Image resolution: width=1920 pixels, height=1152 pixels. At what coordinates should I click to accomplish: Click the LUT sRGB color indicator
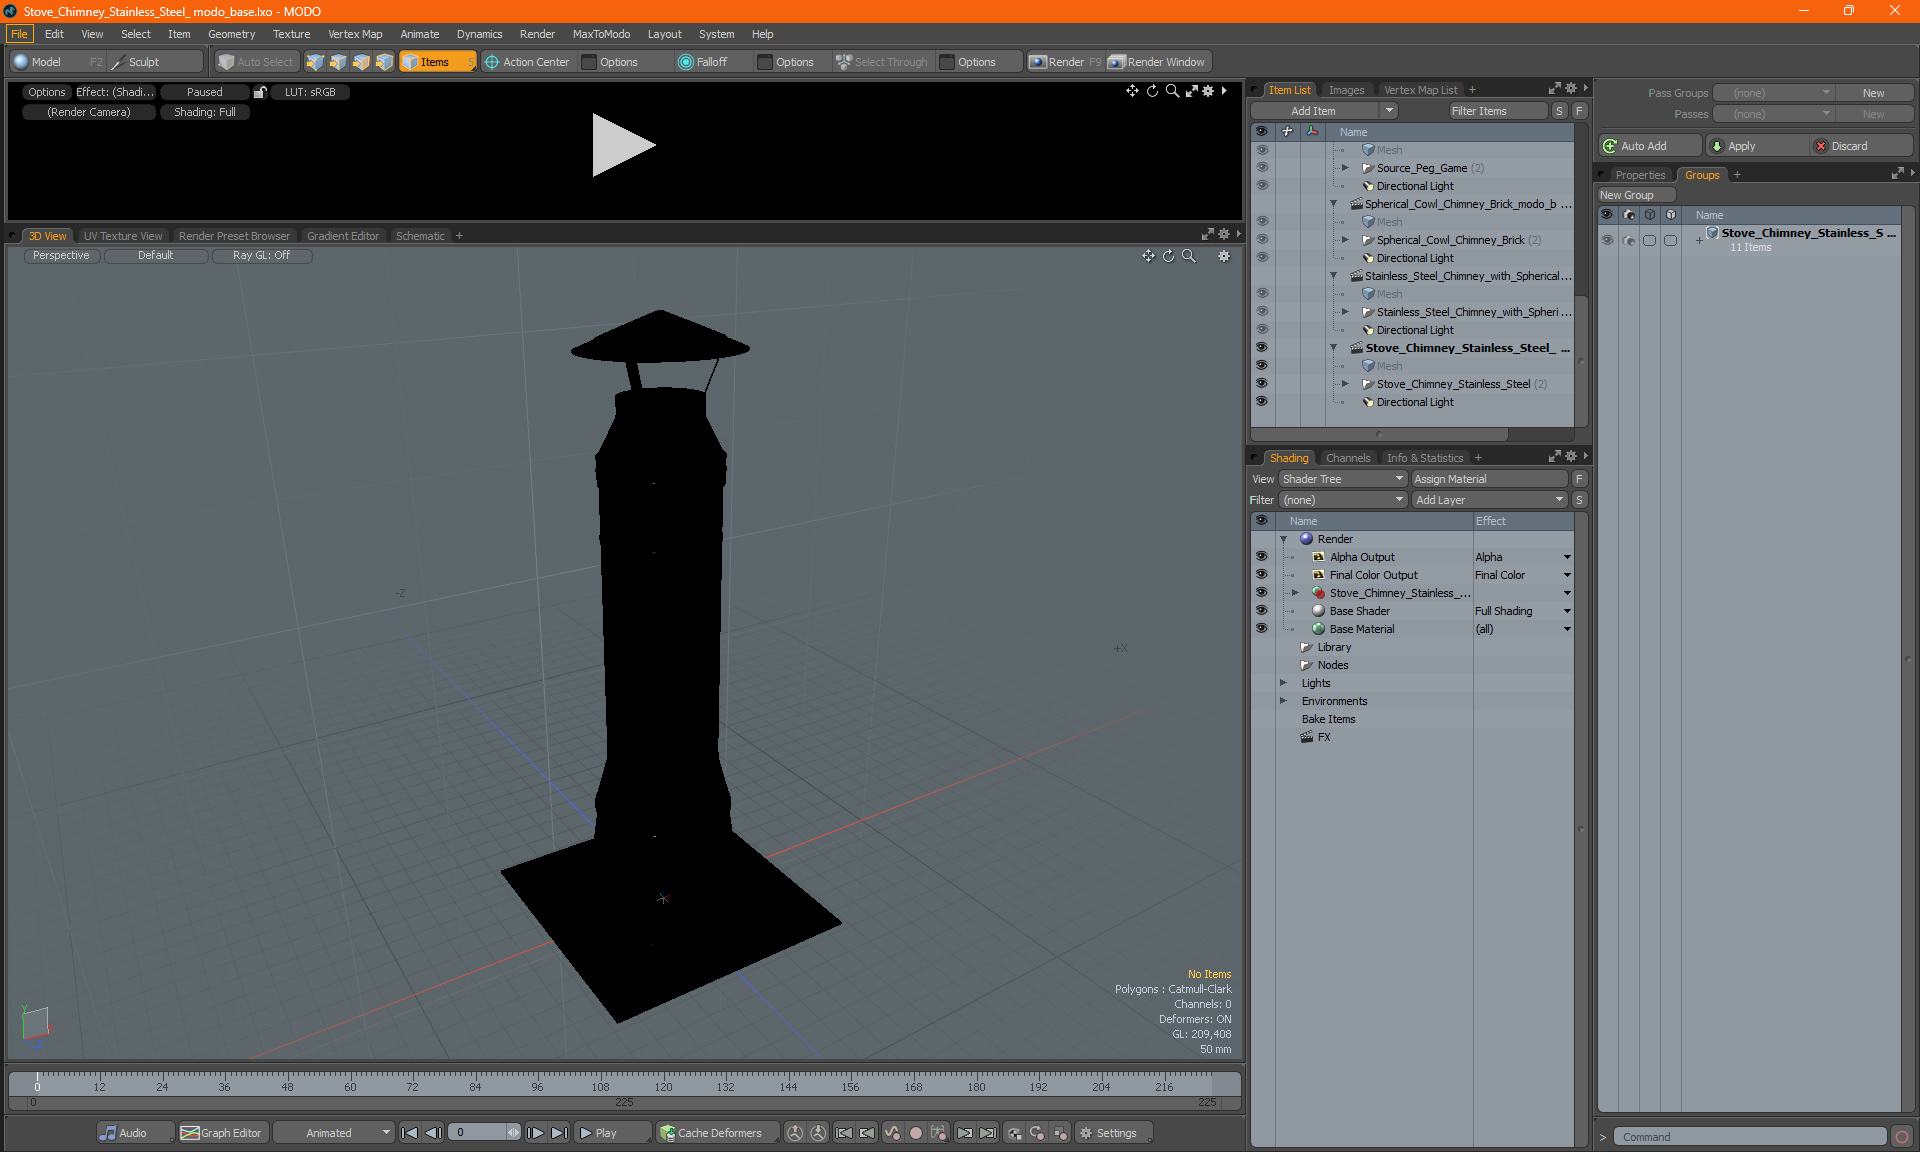coord(310,91)
